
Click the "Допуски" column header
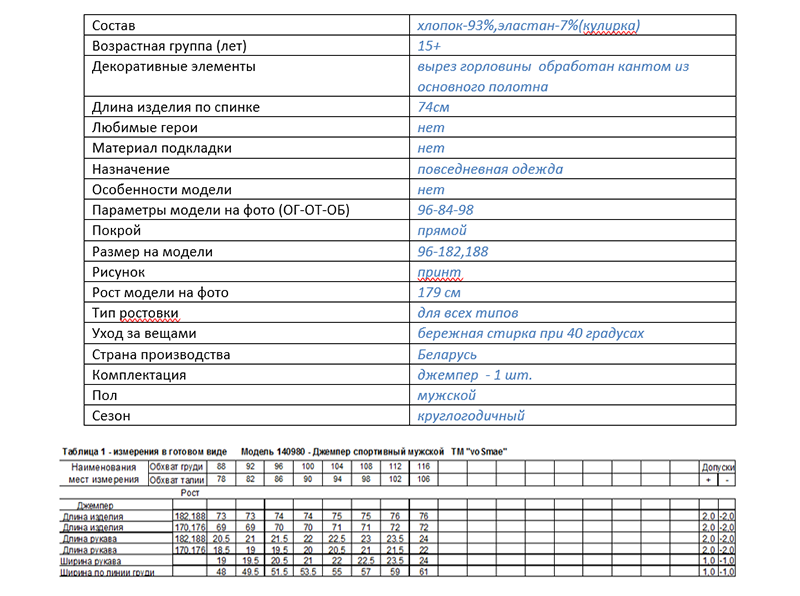click(x=718, y=467)
